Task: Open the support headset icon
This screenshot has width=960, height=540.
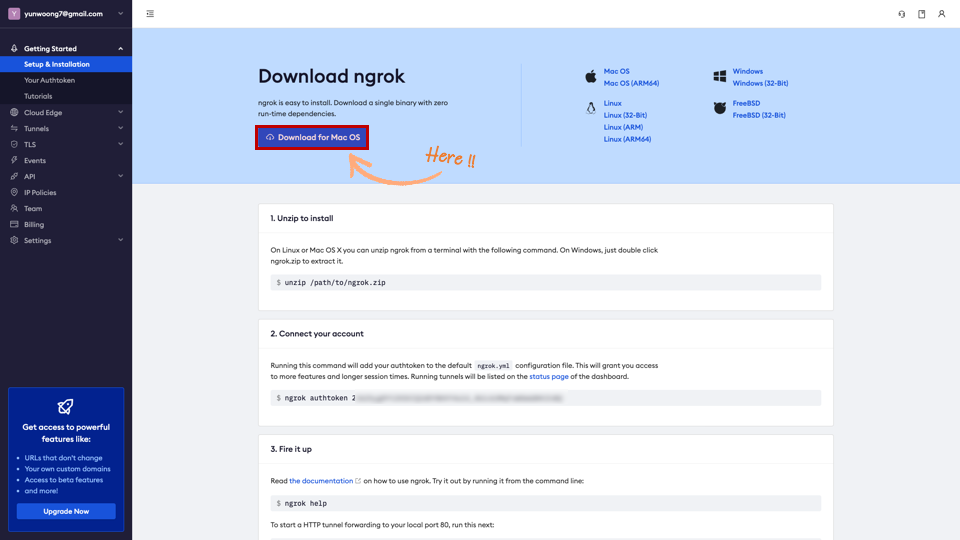Action: click(902, 13)
